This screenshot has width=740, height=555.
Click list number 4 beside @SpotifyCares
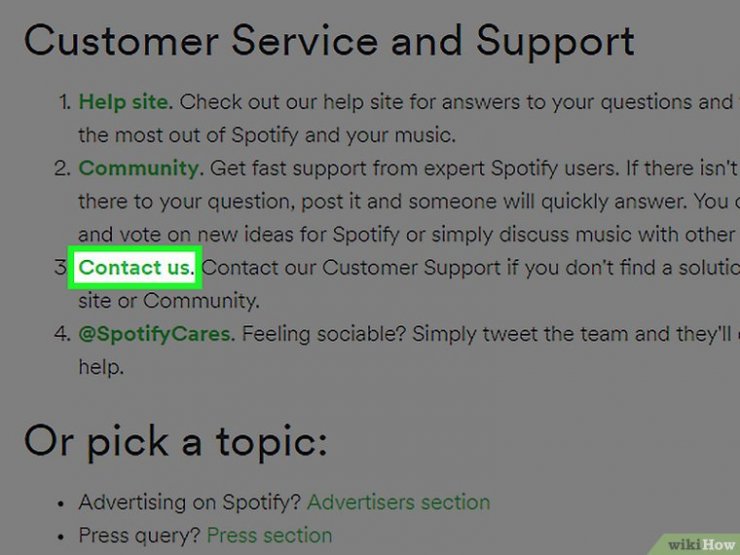click(63, 334)
